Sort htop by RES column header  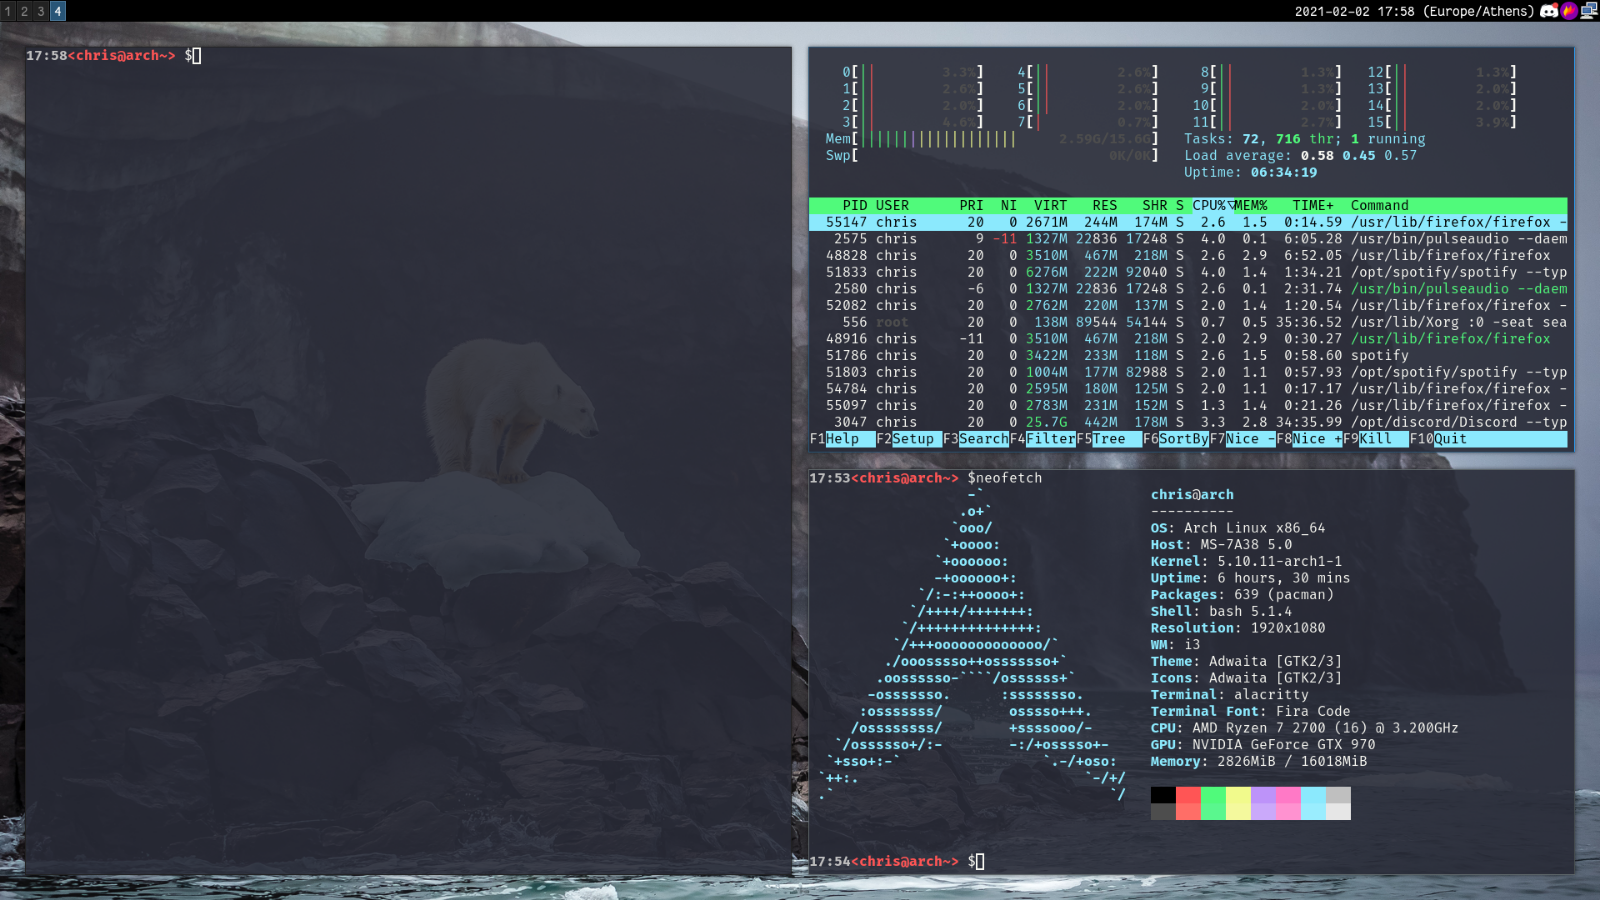(1105, 205)
